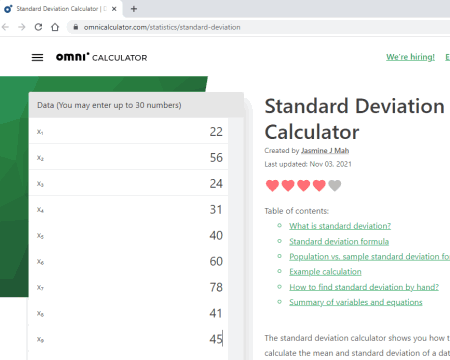
Task: Open Example calculation contents link
Action: (x=325, y=272)
